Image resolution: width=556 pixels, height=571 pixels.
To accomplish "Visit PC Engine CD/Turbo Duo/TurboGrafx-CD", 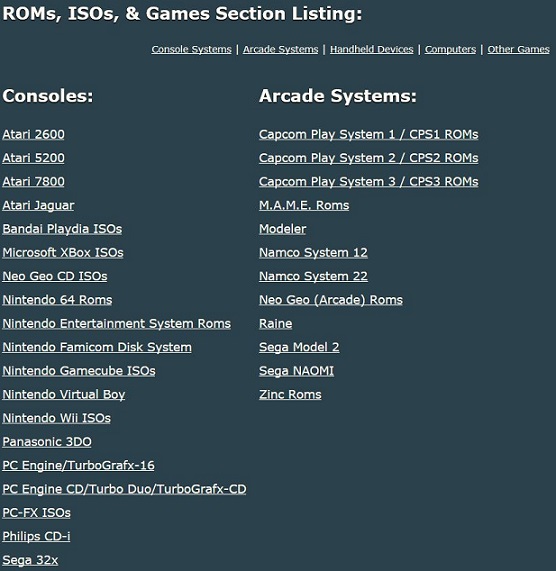I will 124,489.
